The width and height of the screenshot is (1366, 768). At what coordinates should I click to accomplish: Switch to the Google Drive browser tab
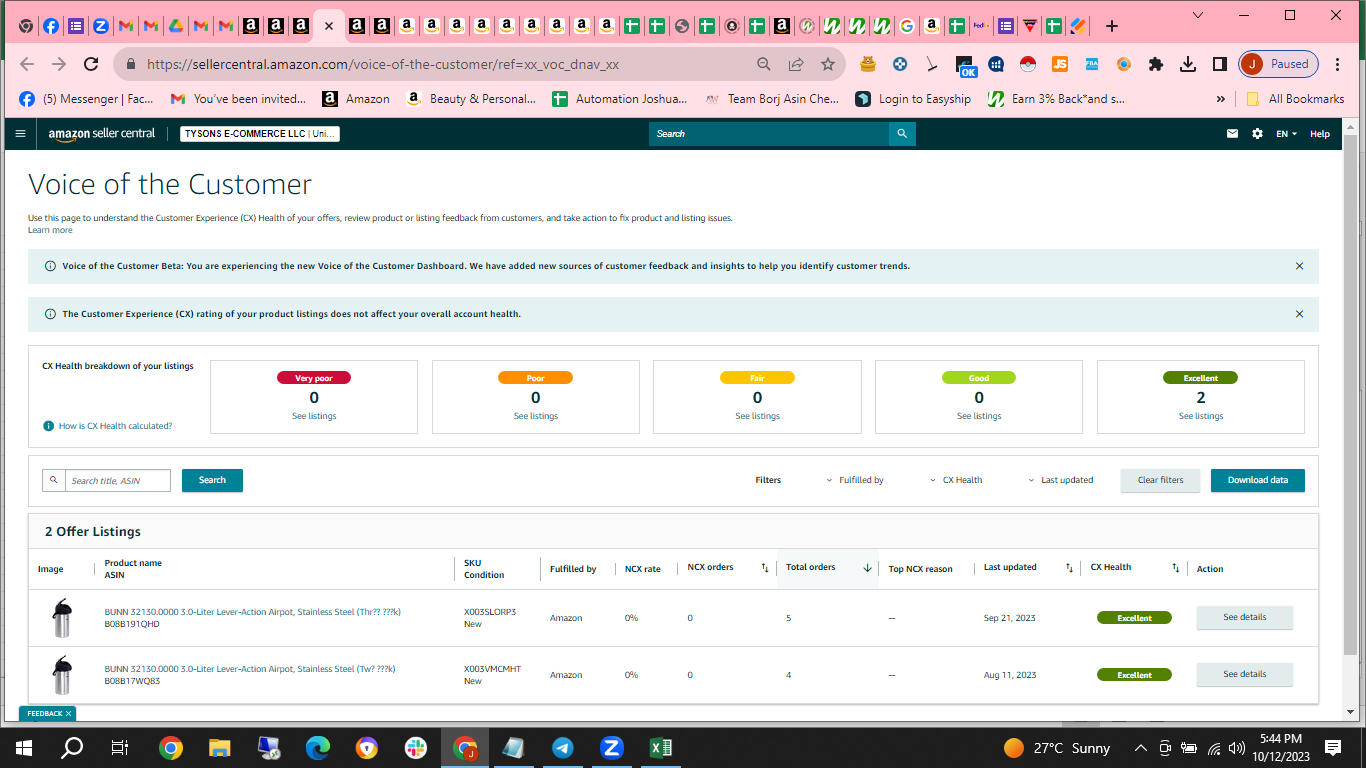(175, 26)
